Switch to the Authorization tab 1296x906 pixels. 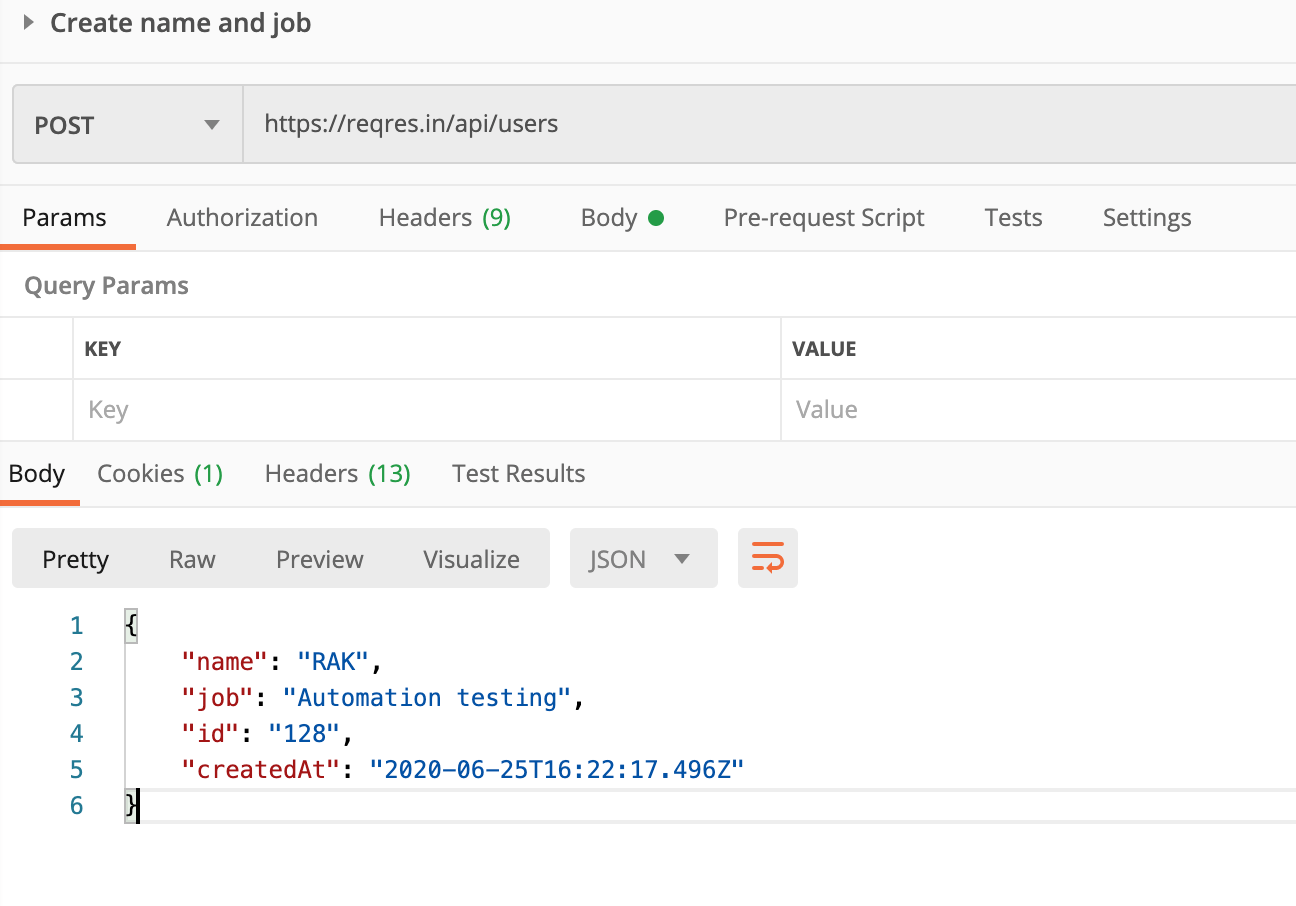tap(242, 218)
